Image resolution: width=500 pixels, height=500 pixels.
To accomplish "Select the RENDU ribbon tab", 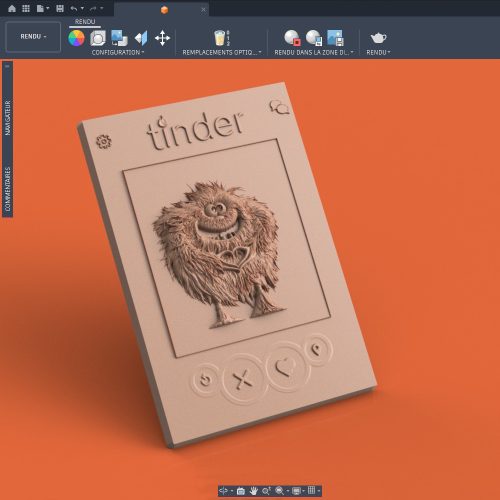I will pyautogui.click(x=85, y=22).
